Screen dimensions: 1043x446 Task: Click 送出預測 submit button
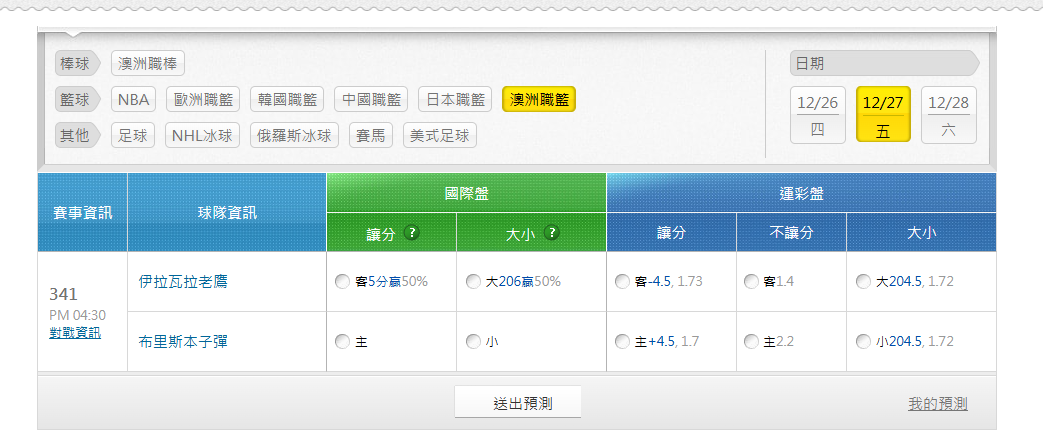[x=518, y=402]
